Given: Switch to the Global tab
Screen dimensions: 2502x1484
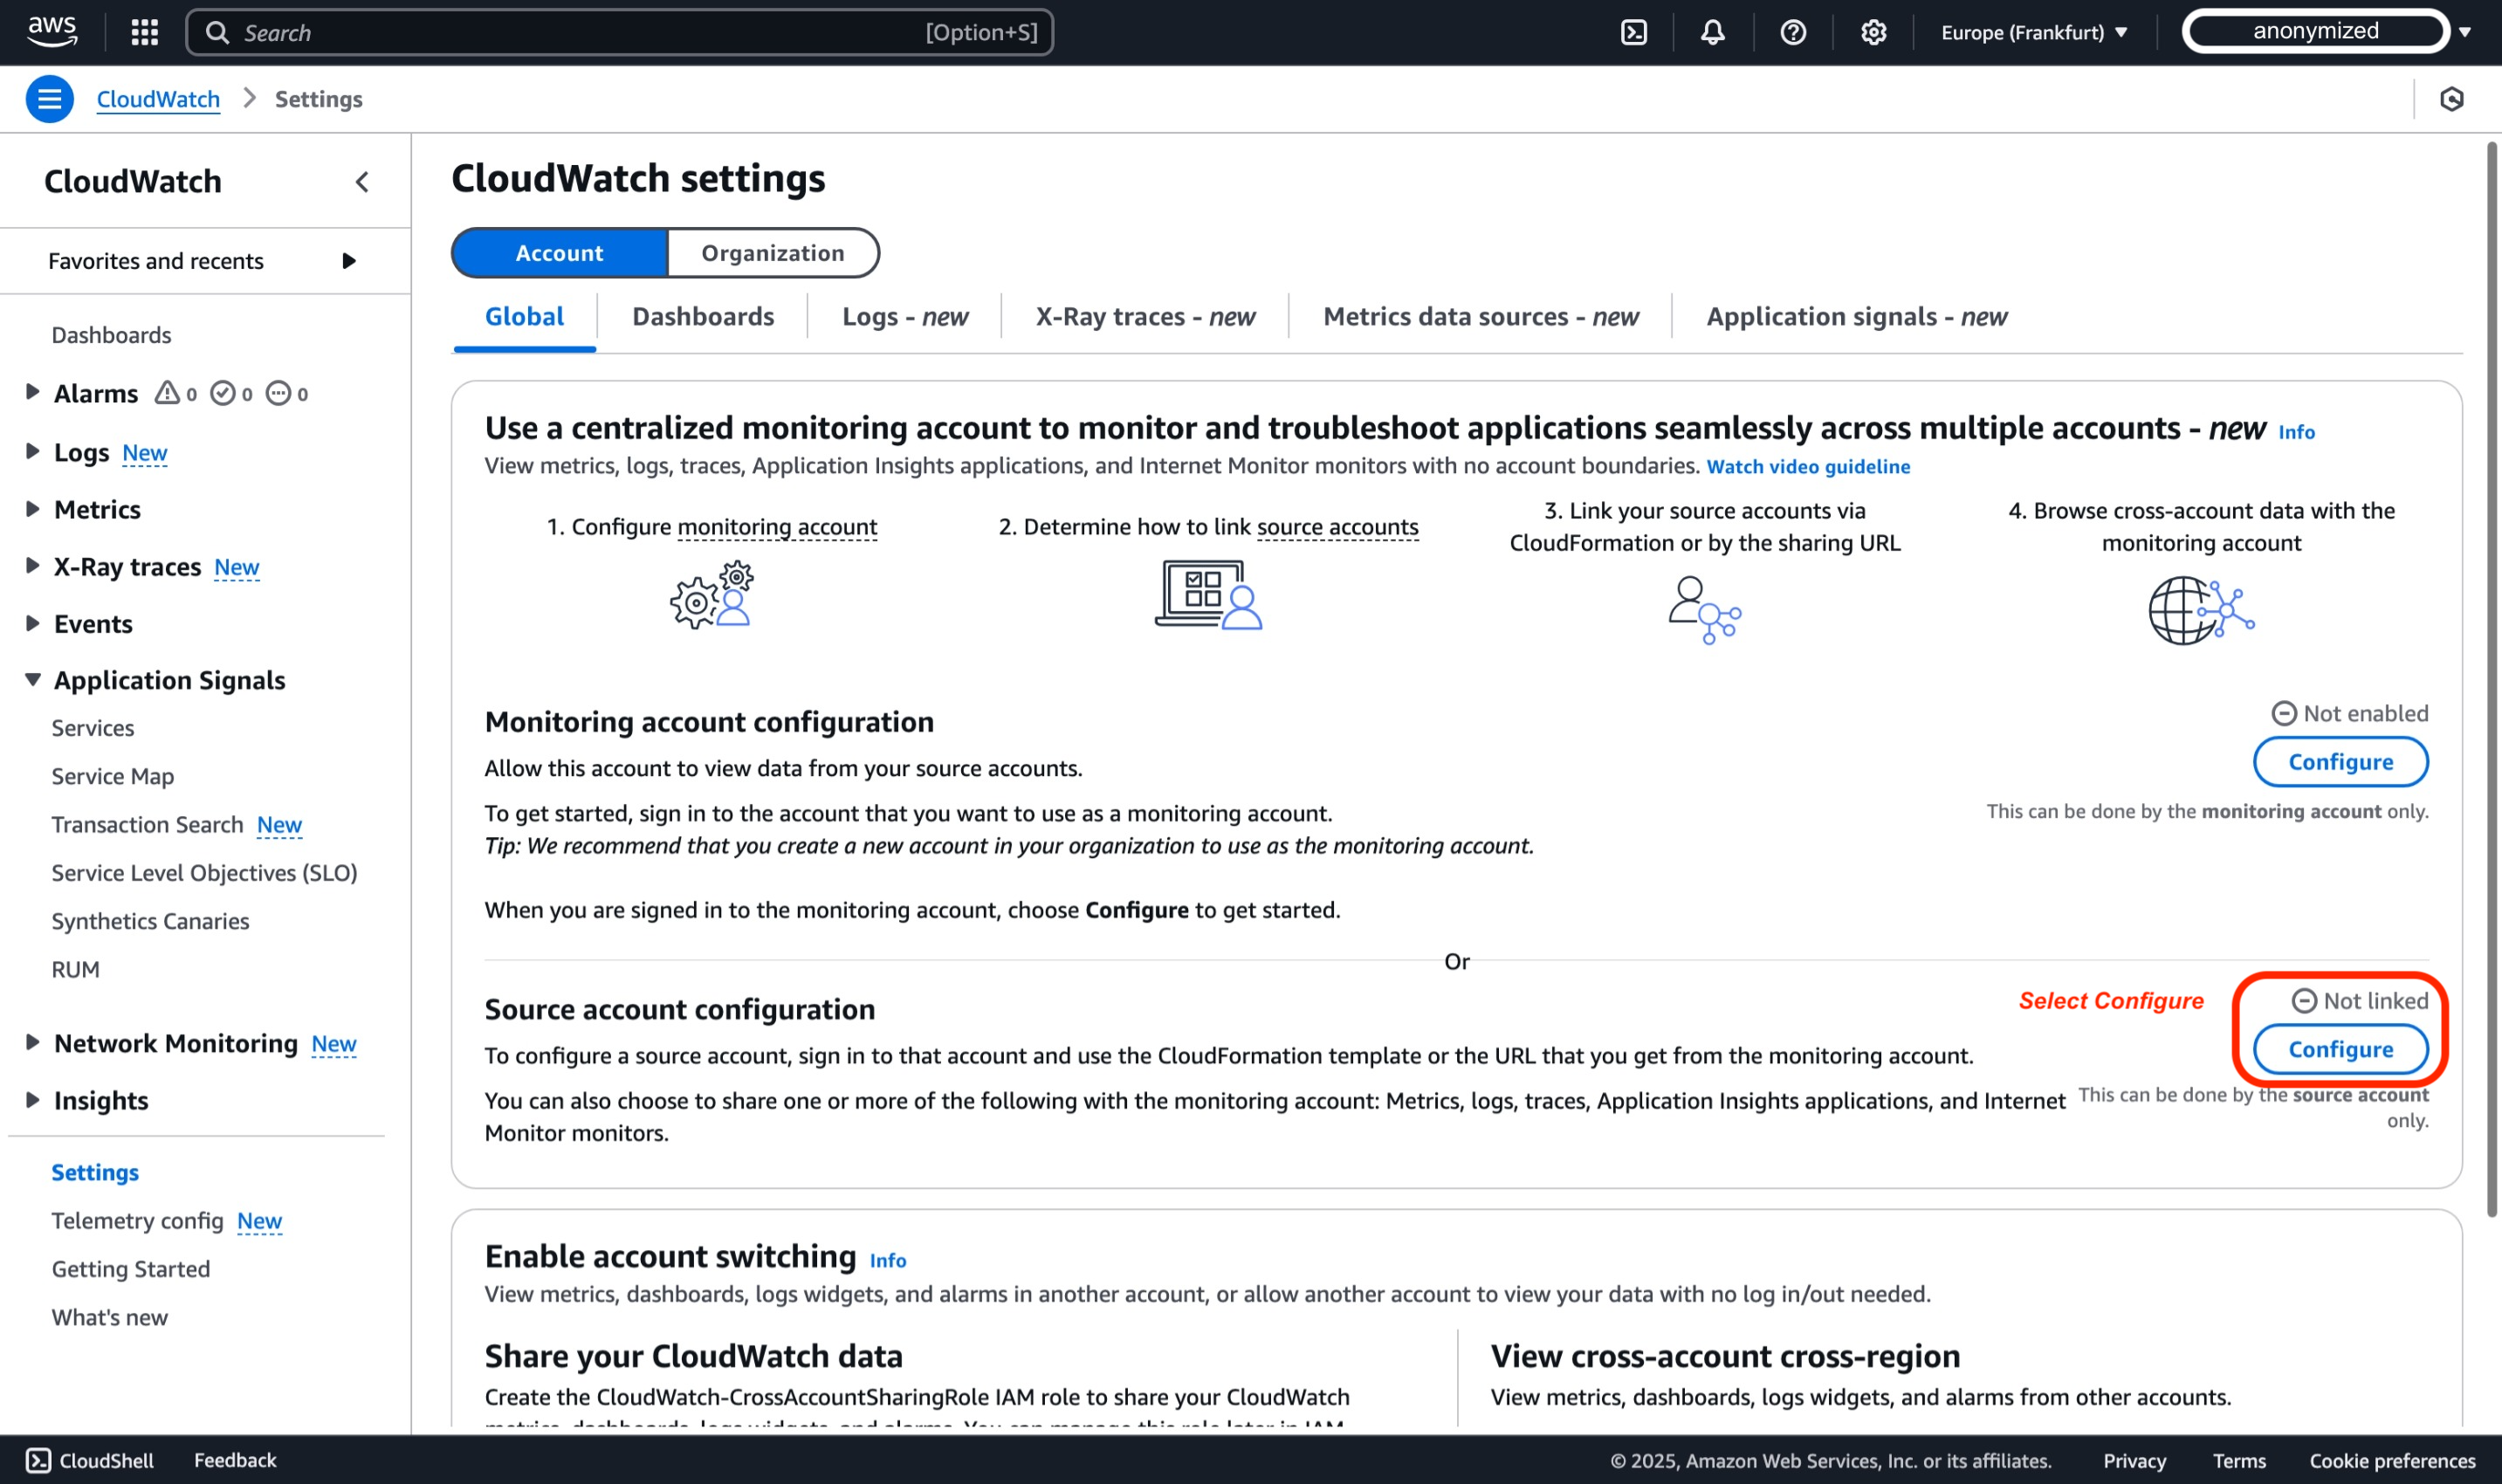Looking at the screenshot, I should click(524, 317).
